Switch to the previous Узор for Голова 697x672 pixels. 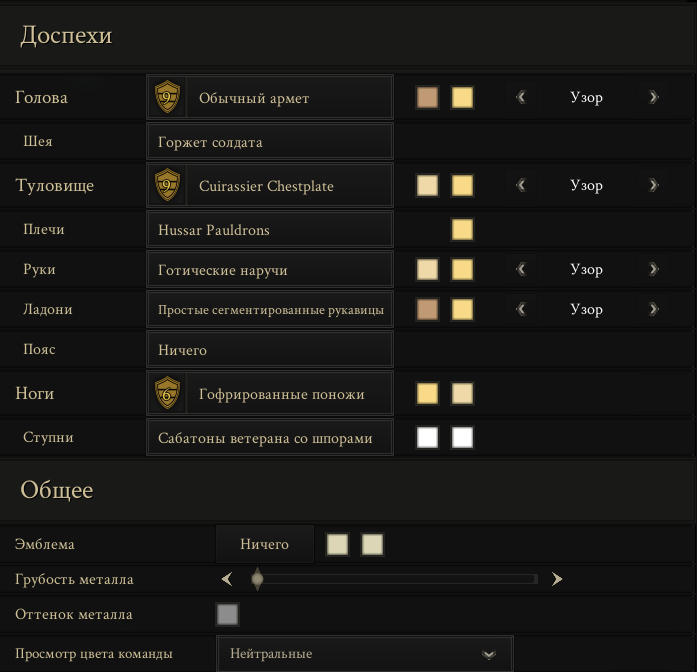521,97
